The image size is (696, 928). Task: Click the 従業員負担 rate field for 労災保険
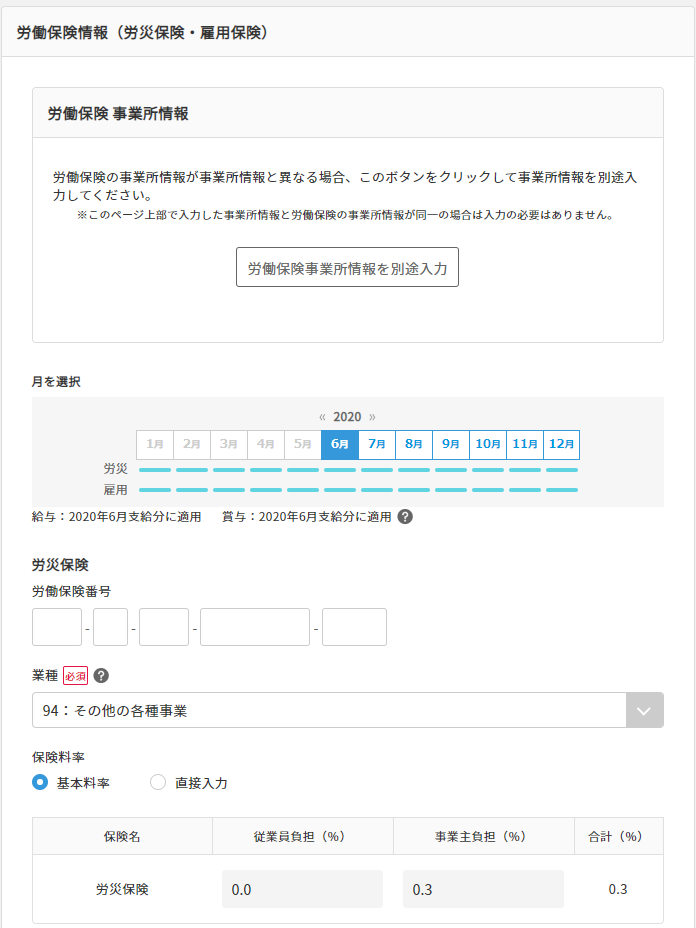302,889
